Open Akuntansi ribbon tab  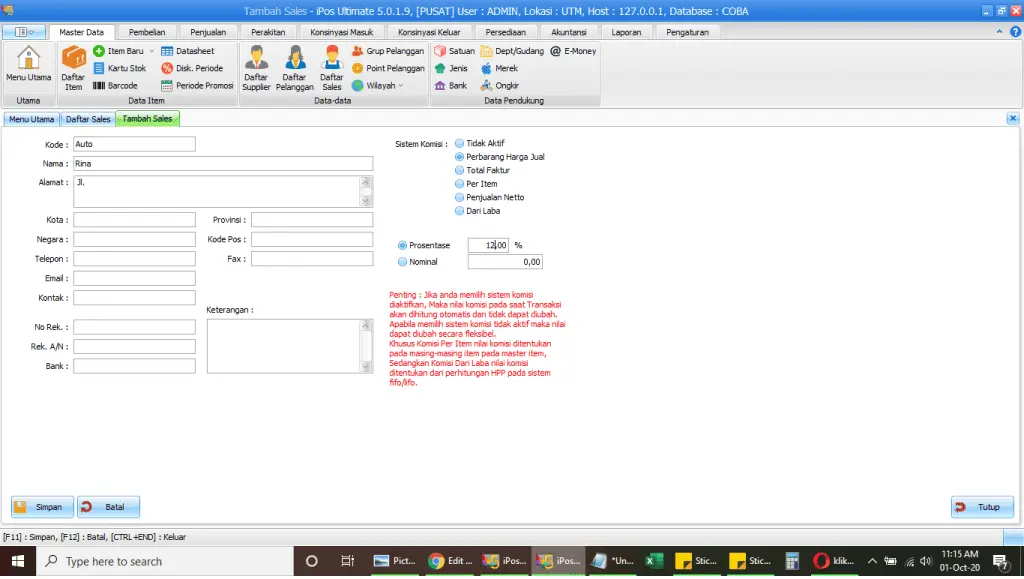point(568,31)
